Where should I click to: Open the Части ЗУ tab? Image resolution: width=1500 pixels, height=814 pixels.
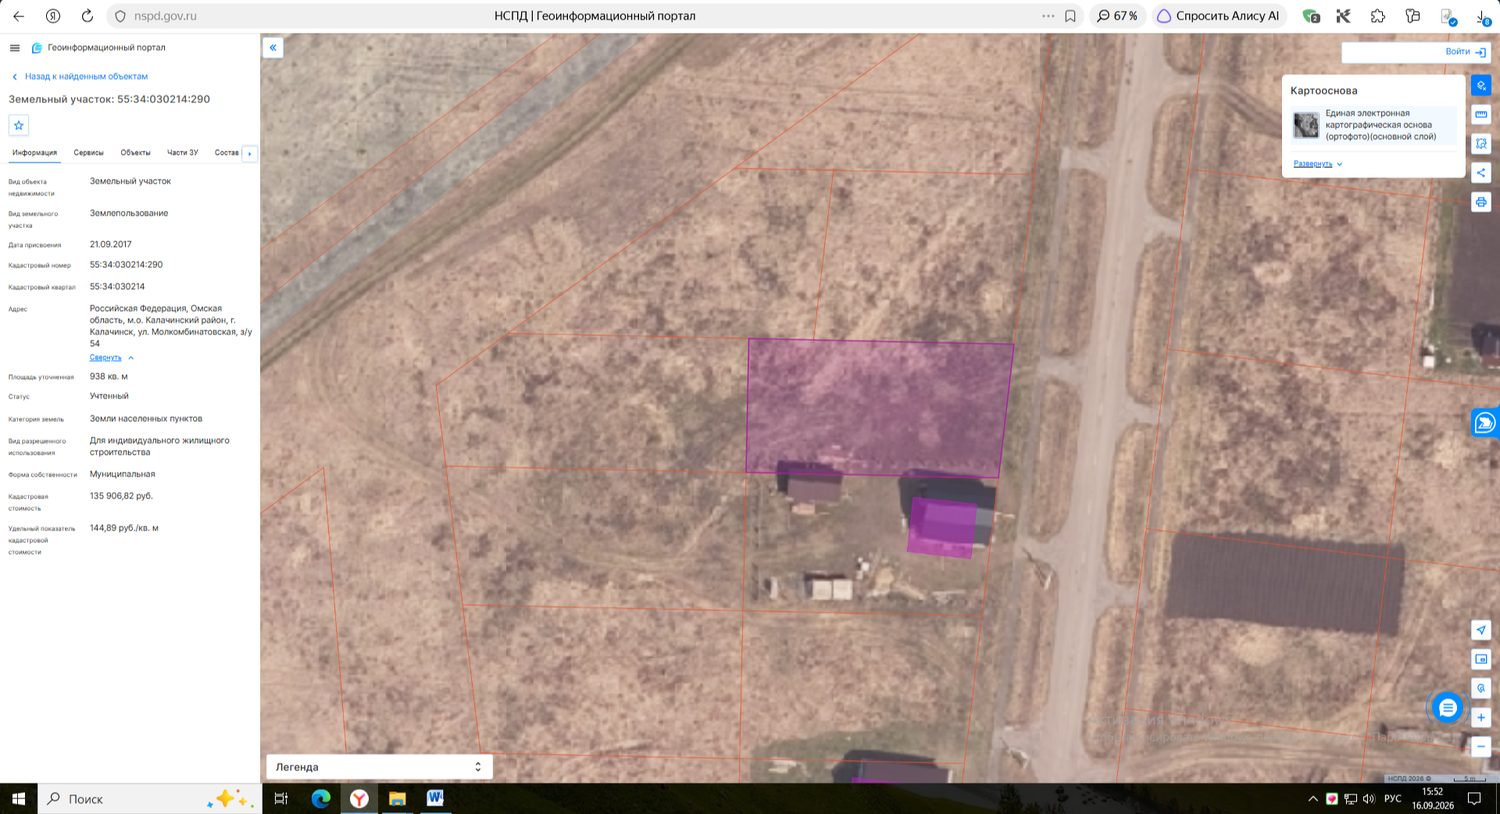[182, 153]
